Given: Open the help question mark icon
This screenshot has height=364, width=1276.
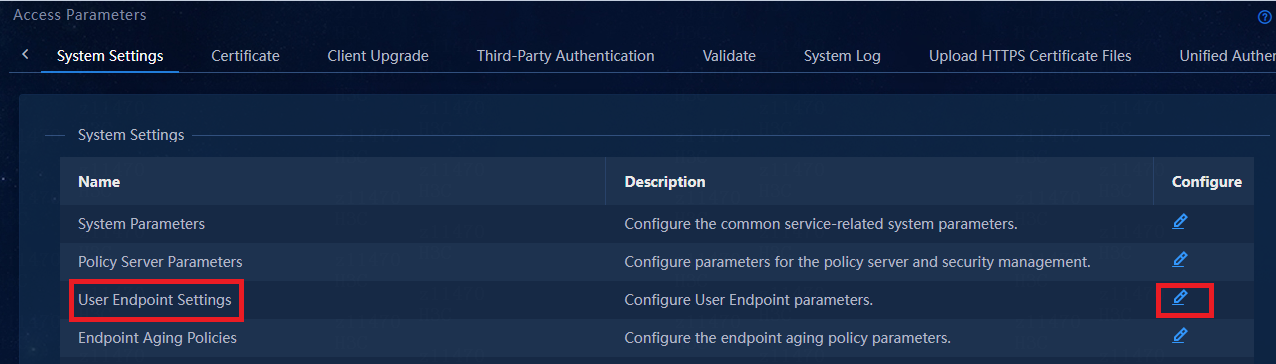Looking at the screenshot, I should [x=1264, y=18].
